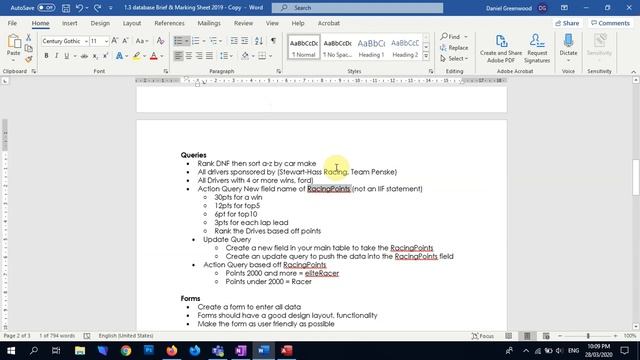Click the Share button

tap(567, 23)
